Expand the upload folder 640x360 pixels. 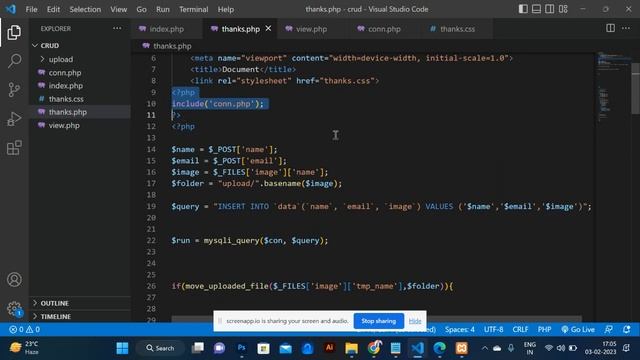tap(80, 59)
